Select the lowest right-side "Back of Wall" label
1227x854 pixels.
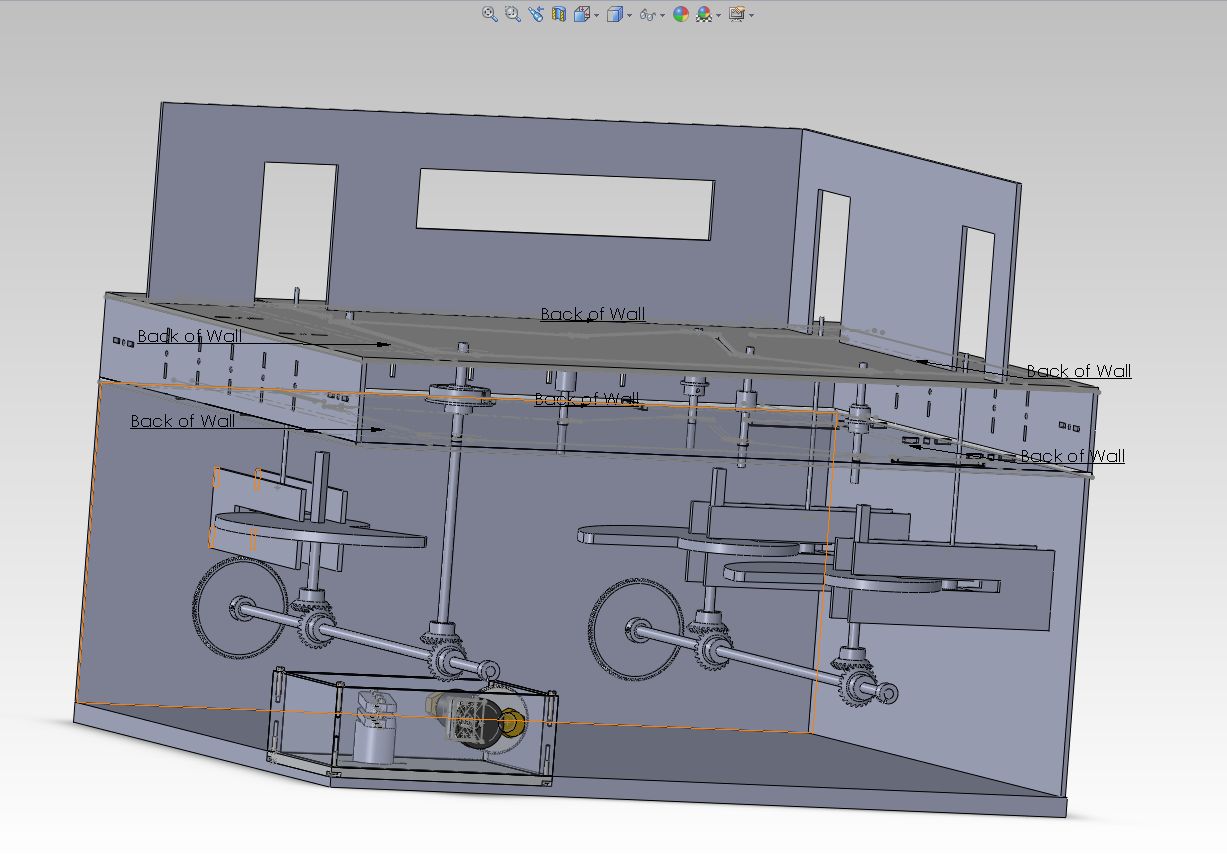(1072, 456)
